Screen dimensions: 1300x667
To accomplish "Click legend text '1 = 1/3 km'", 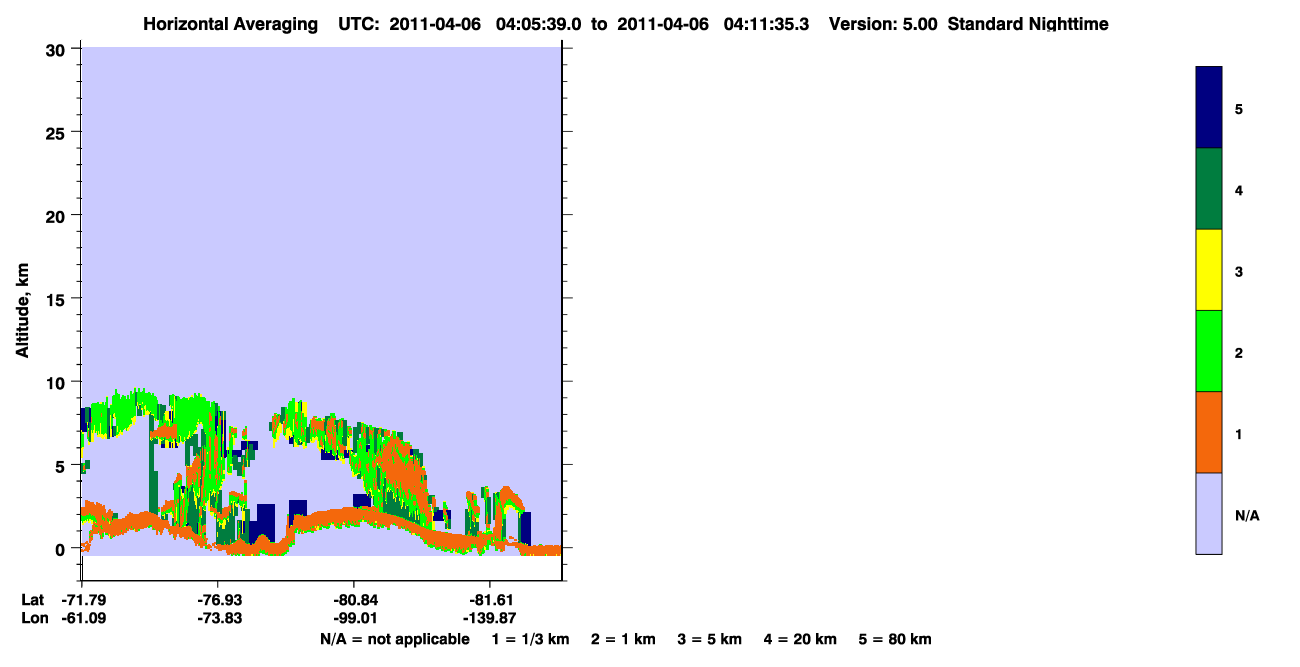I will tap(530, 639).
